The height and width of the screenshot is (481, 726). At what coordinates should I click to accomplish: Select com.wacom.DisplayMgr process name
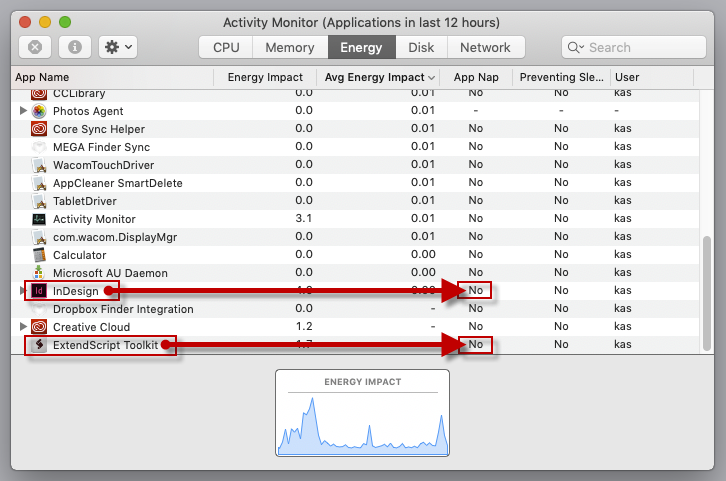tap(115, 237)
